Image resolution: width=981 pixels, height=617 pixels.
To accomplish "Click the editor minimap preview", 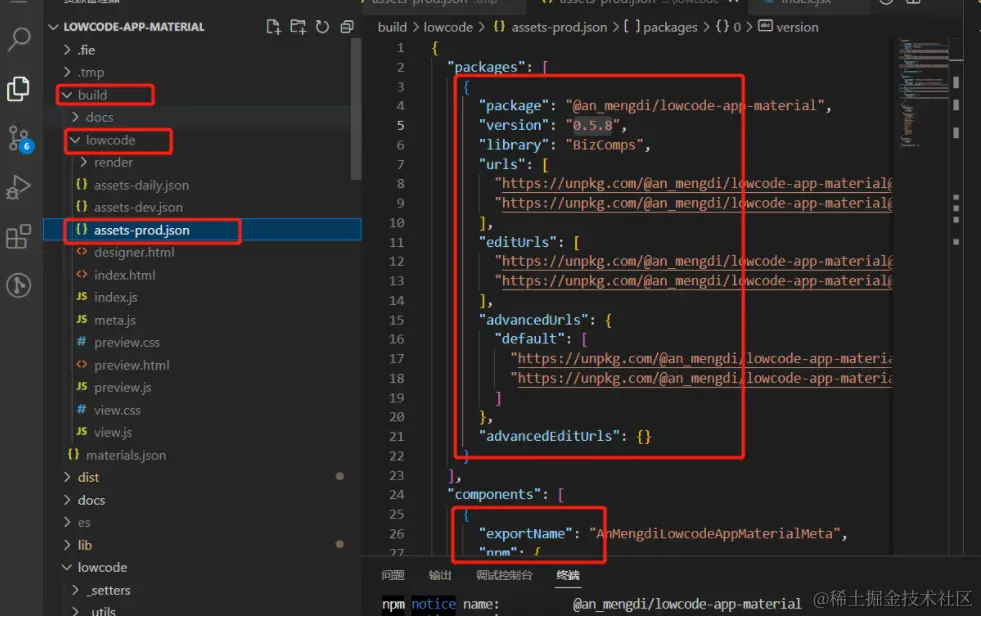I will click(923, 94).
